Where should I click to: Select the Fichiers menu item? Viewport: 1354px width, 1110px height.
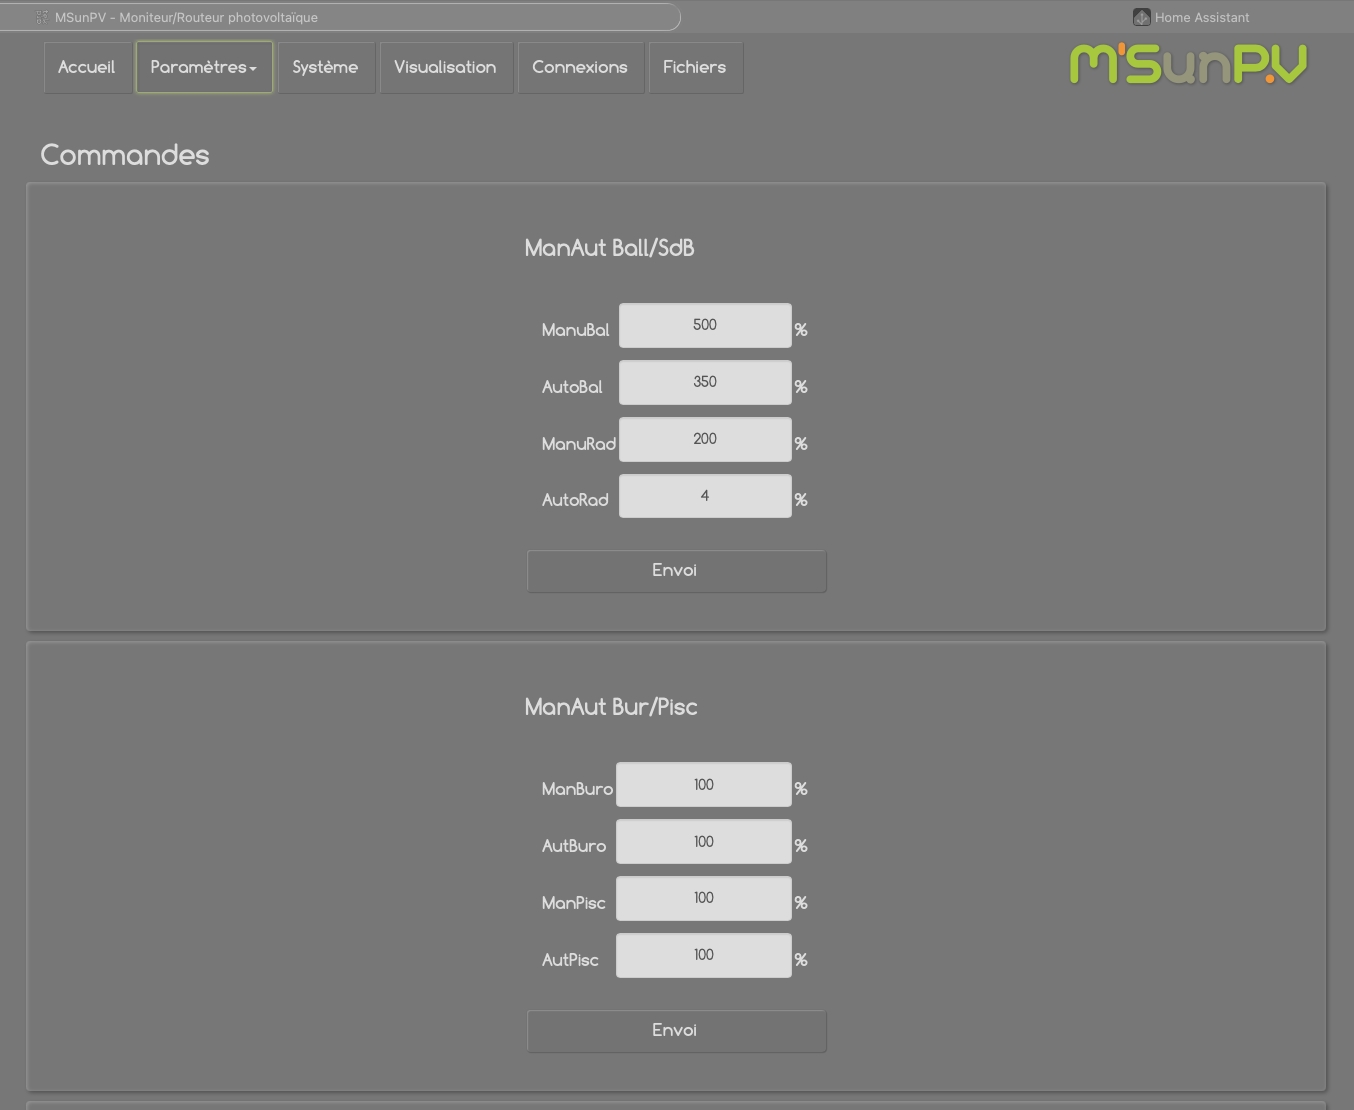[x=696, y=67]
